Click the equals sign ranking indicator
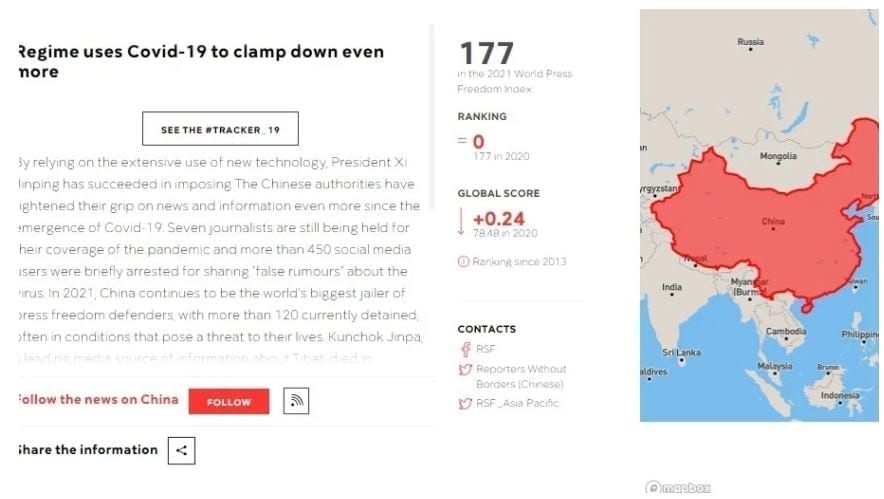Viewport: 884px width, 499px height. tap(462, 141)
